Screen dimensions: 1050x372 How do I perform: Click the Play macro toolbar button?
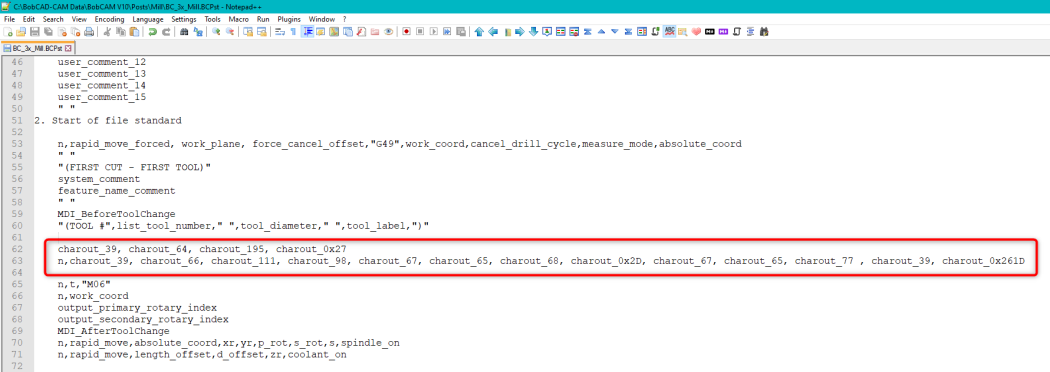(433, 31)
